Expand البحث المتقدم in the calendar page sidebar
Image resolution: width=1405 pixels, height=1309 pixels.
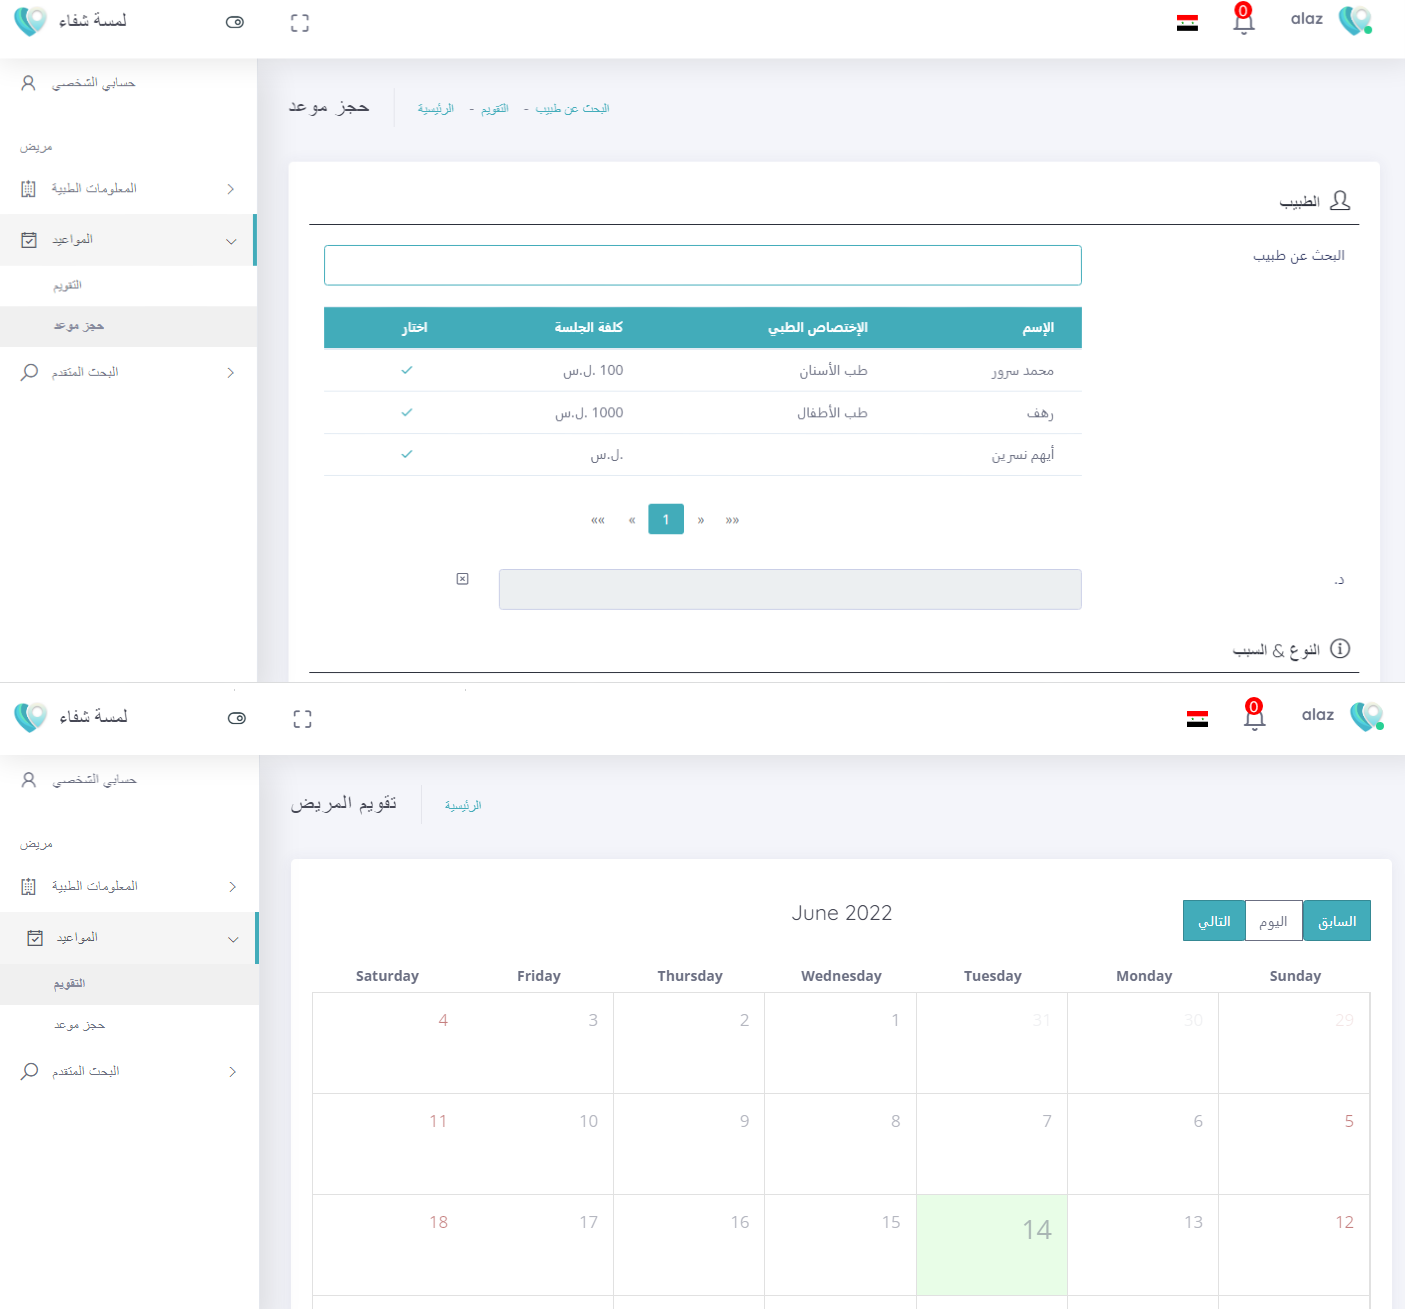(128, 1071)
